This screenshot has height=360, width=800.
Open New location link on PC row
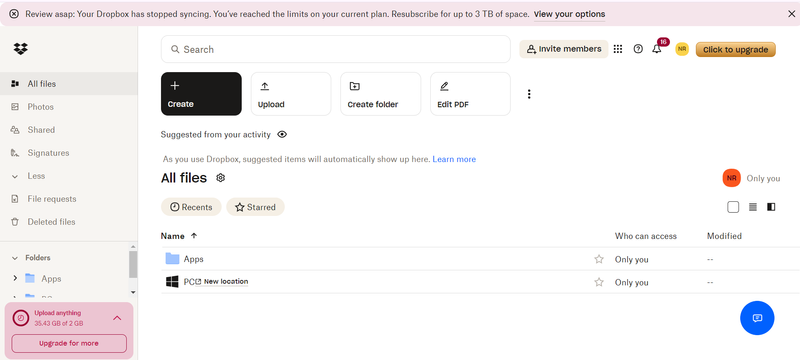pyautogui.click(x=222, y=281)
